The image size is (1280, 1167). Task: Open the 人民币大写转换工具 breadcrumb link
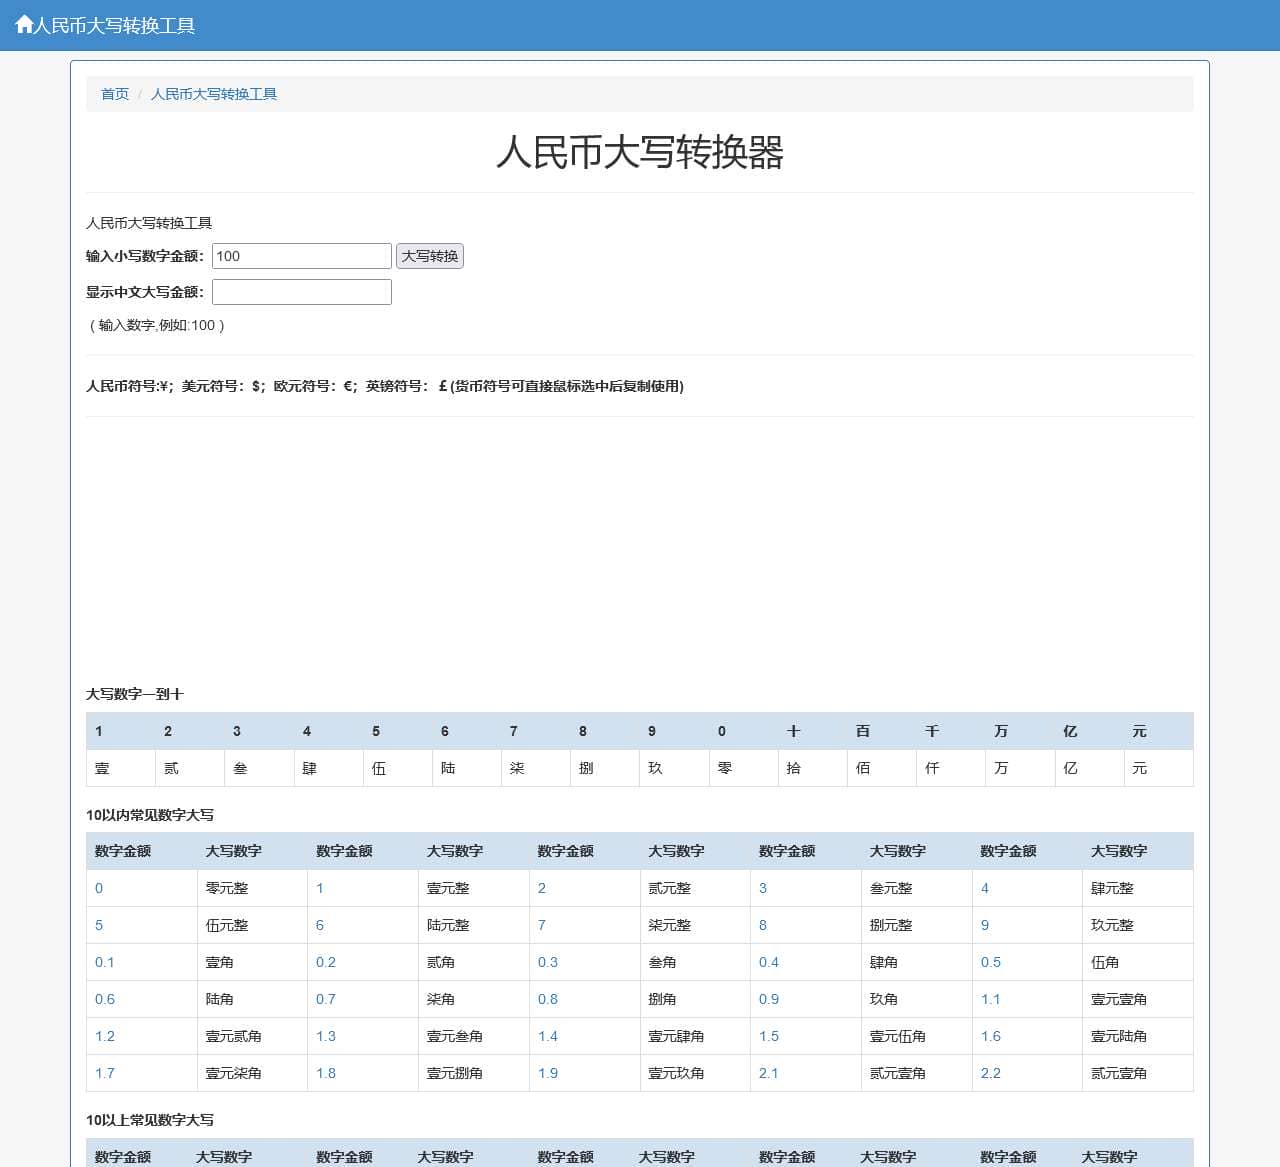(214, 94)
